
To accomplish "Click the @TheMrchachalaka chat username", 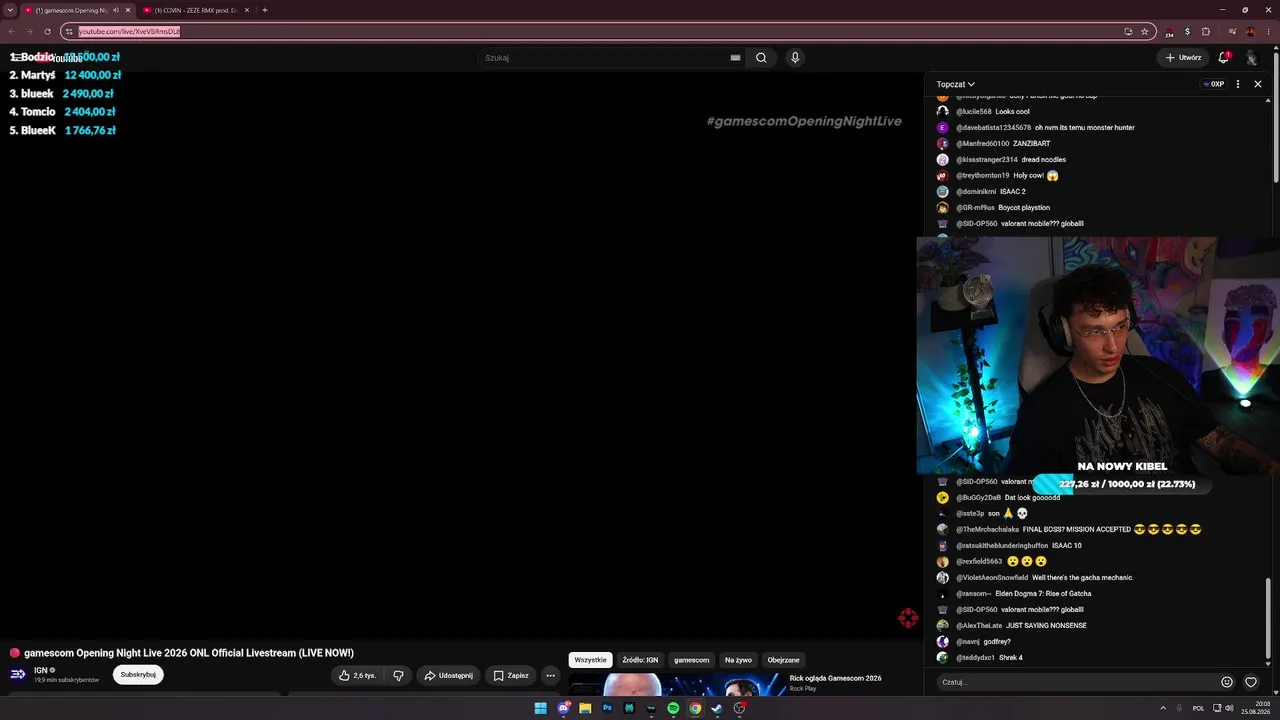I will tap(987, 530).
